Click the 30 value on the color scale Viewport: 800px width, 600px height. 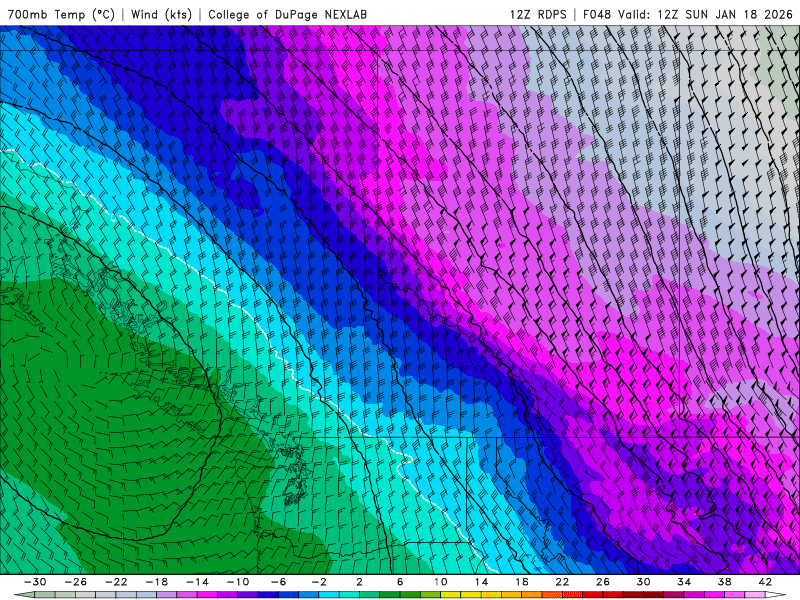pos(643,582)
